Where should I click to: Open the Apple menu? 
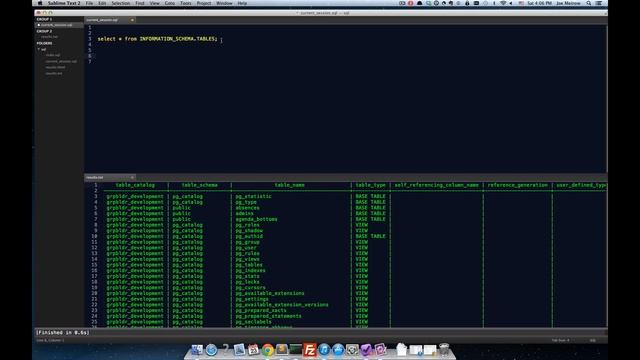tap(40, 3)
